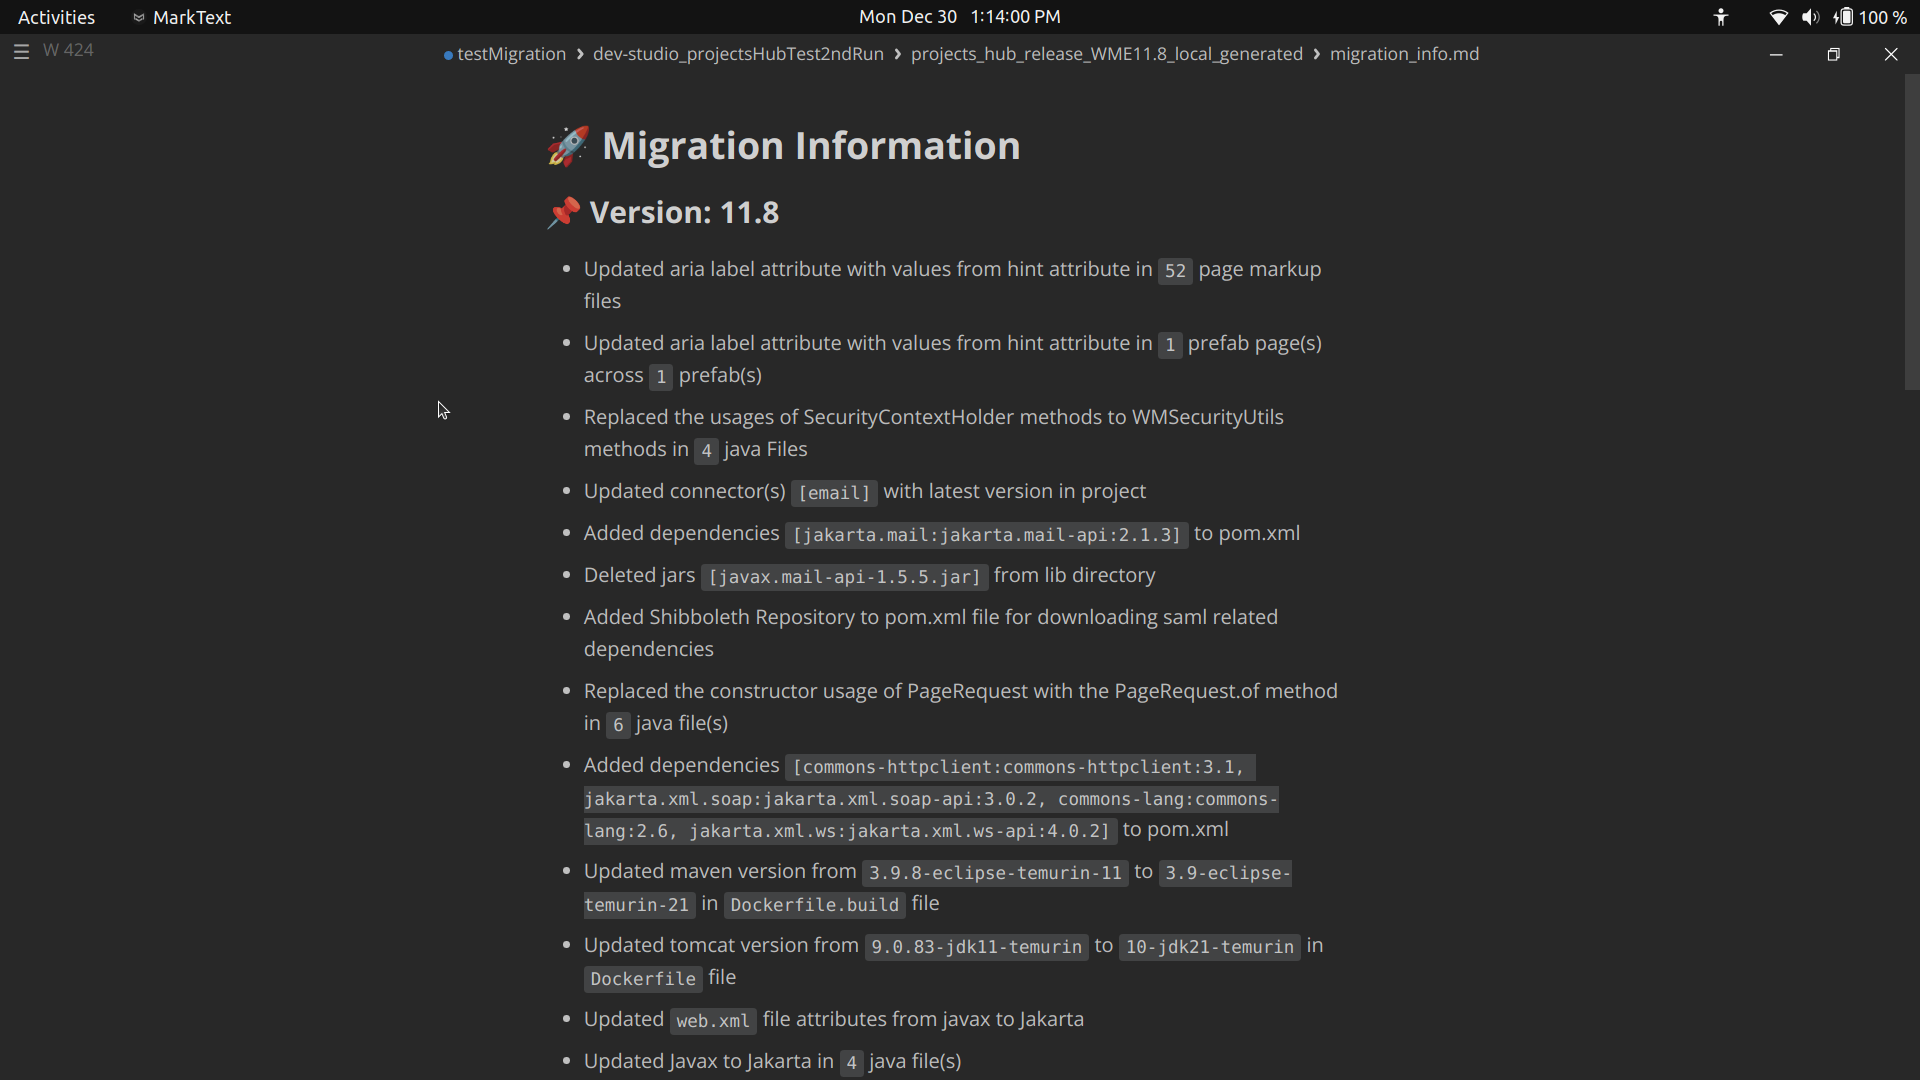Expand the chevron next to MarkText label
The height and width of the screenshot is (1080, 1920).
[140, 17]
